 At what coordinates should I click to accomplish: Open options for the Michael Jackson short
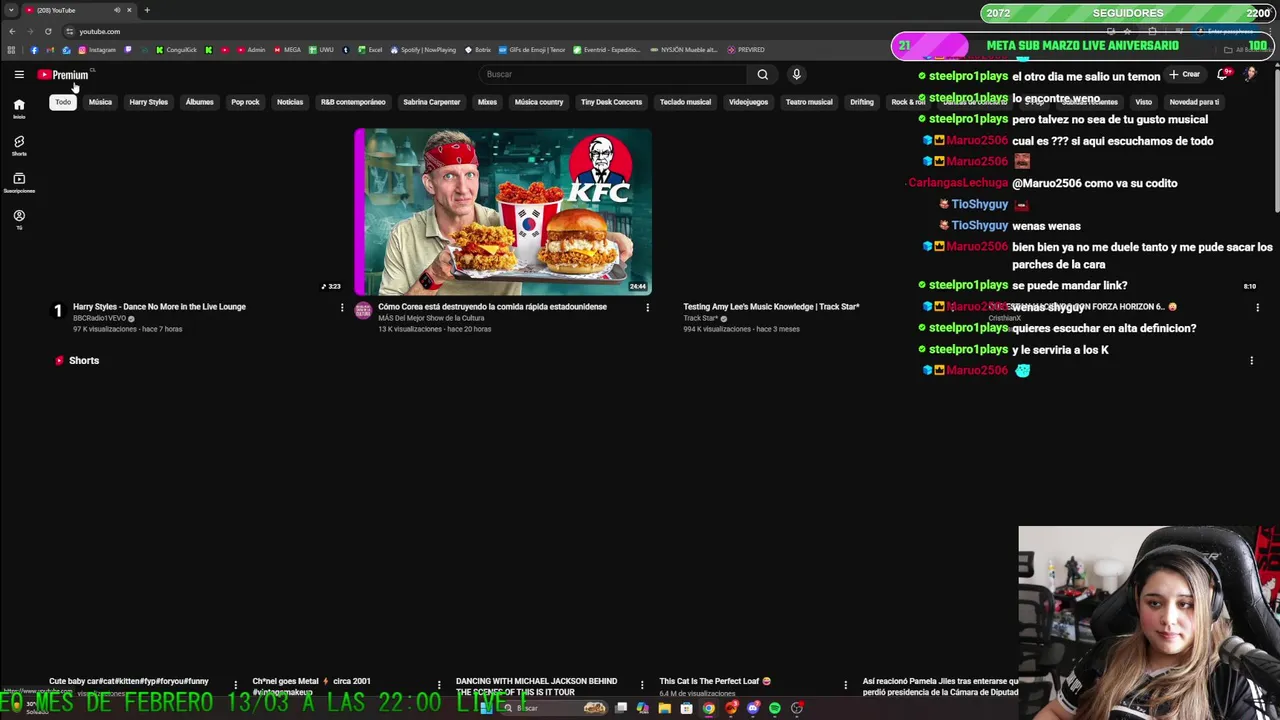[642, 685]
